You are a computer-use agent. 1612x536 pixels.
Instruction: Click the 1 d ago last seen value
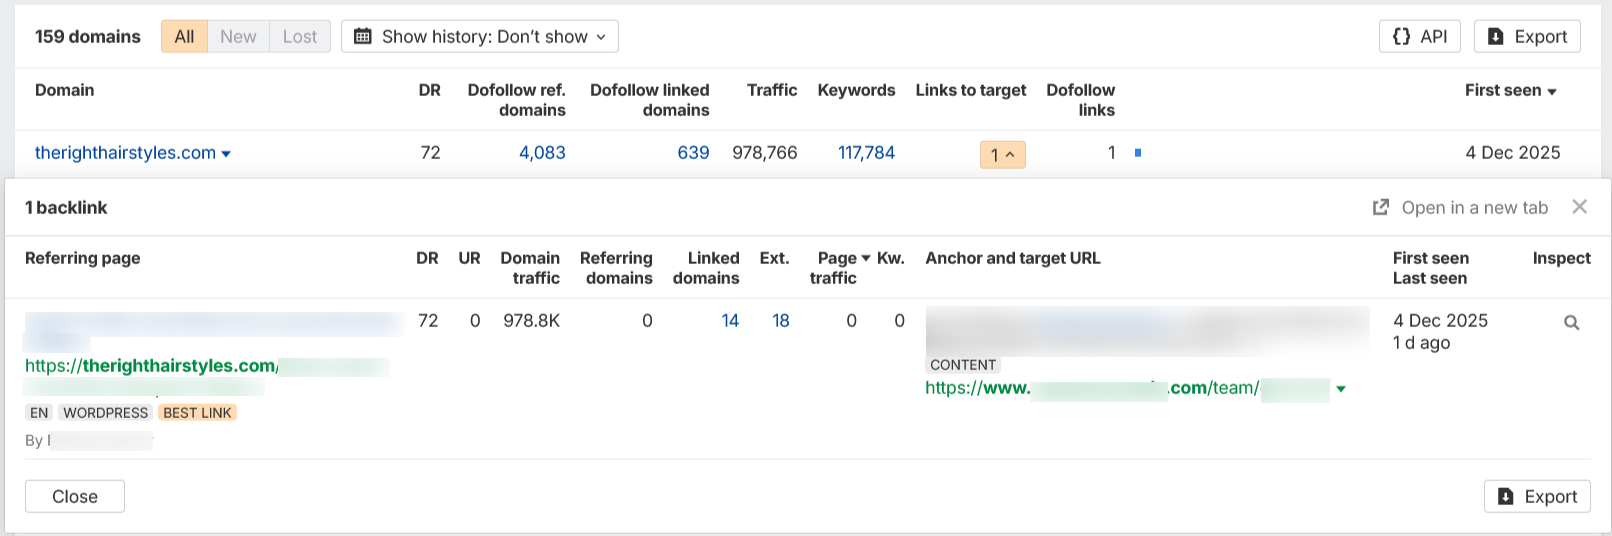[1422, 343]
